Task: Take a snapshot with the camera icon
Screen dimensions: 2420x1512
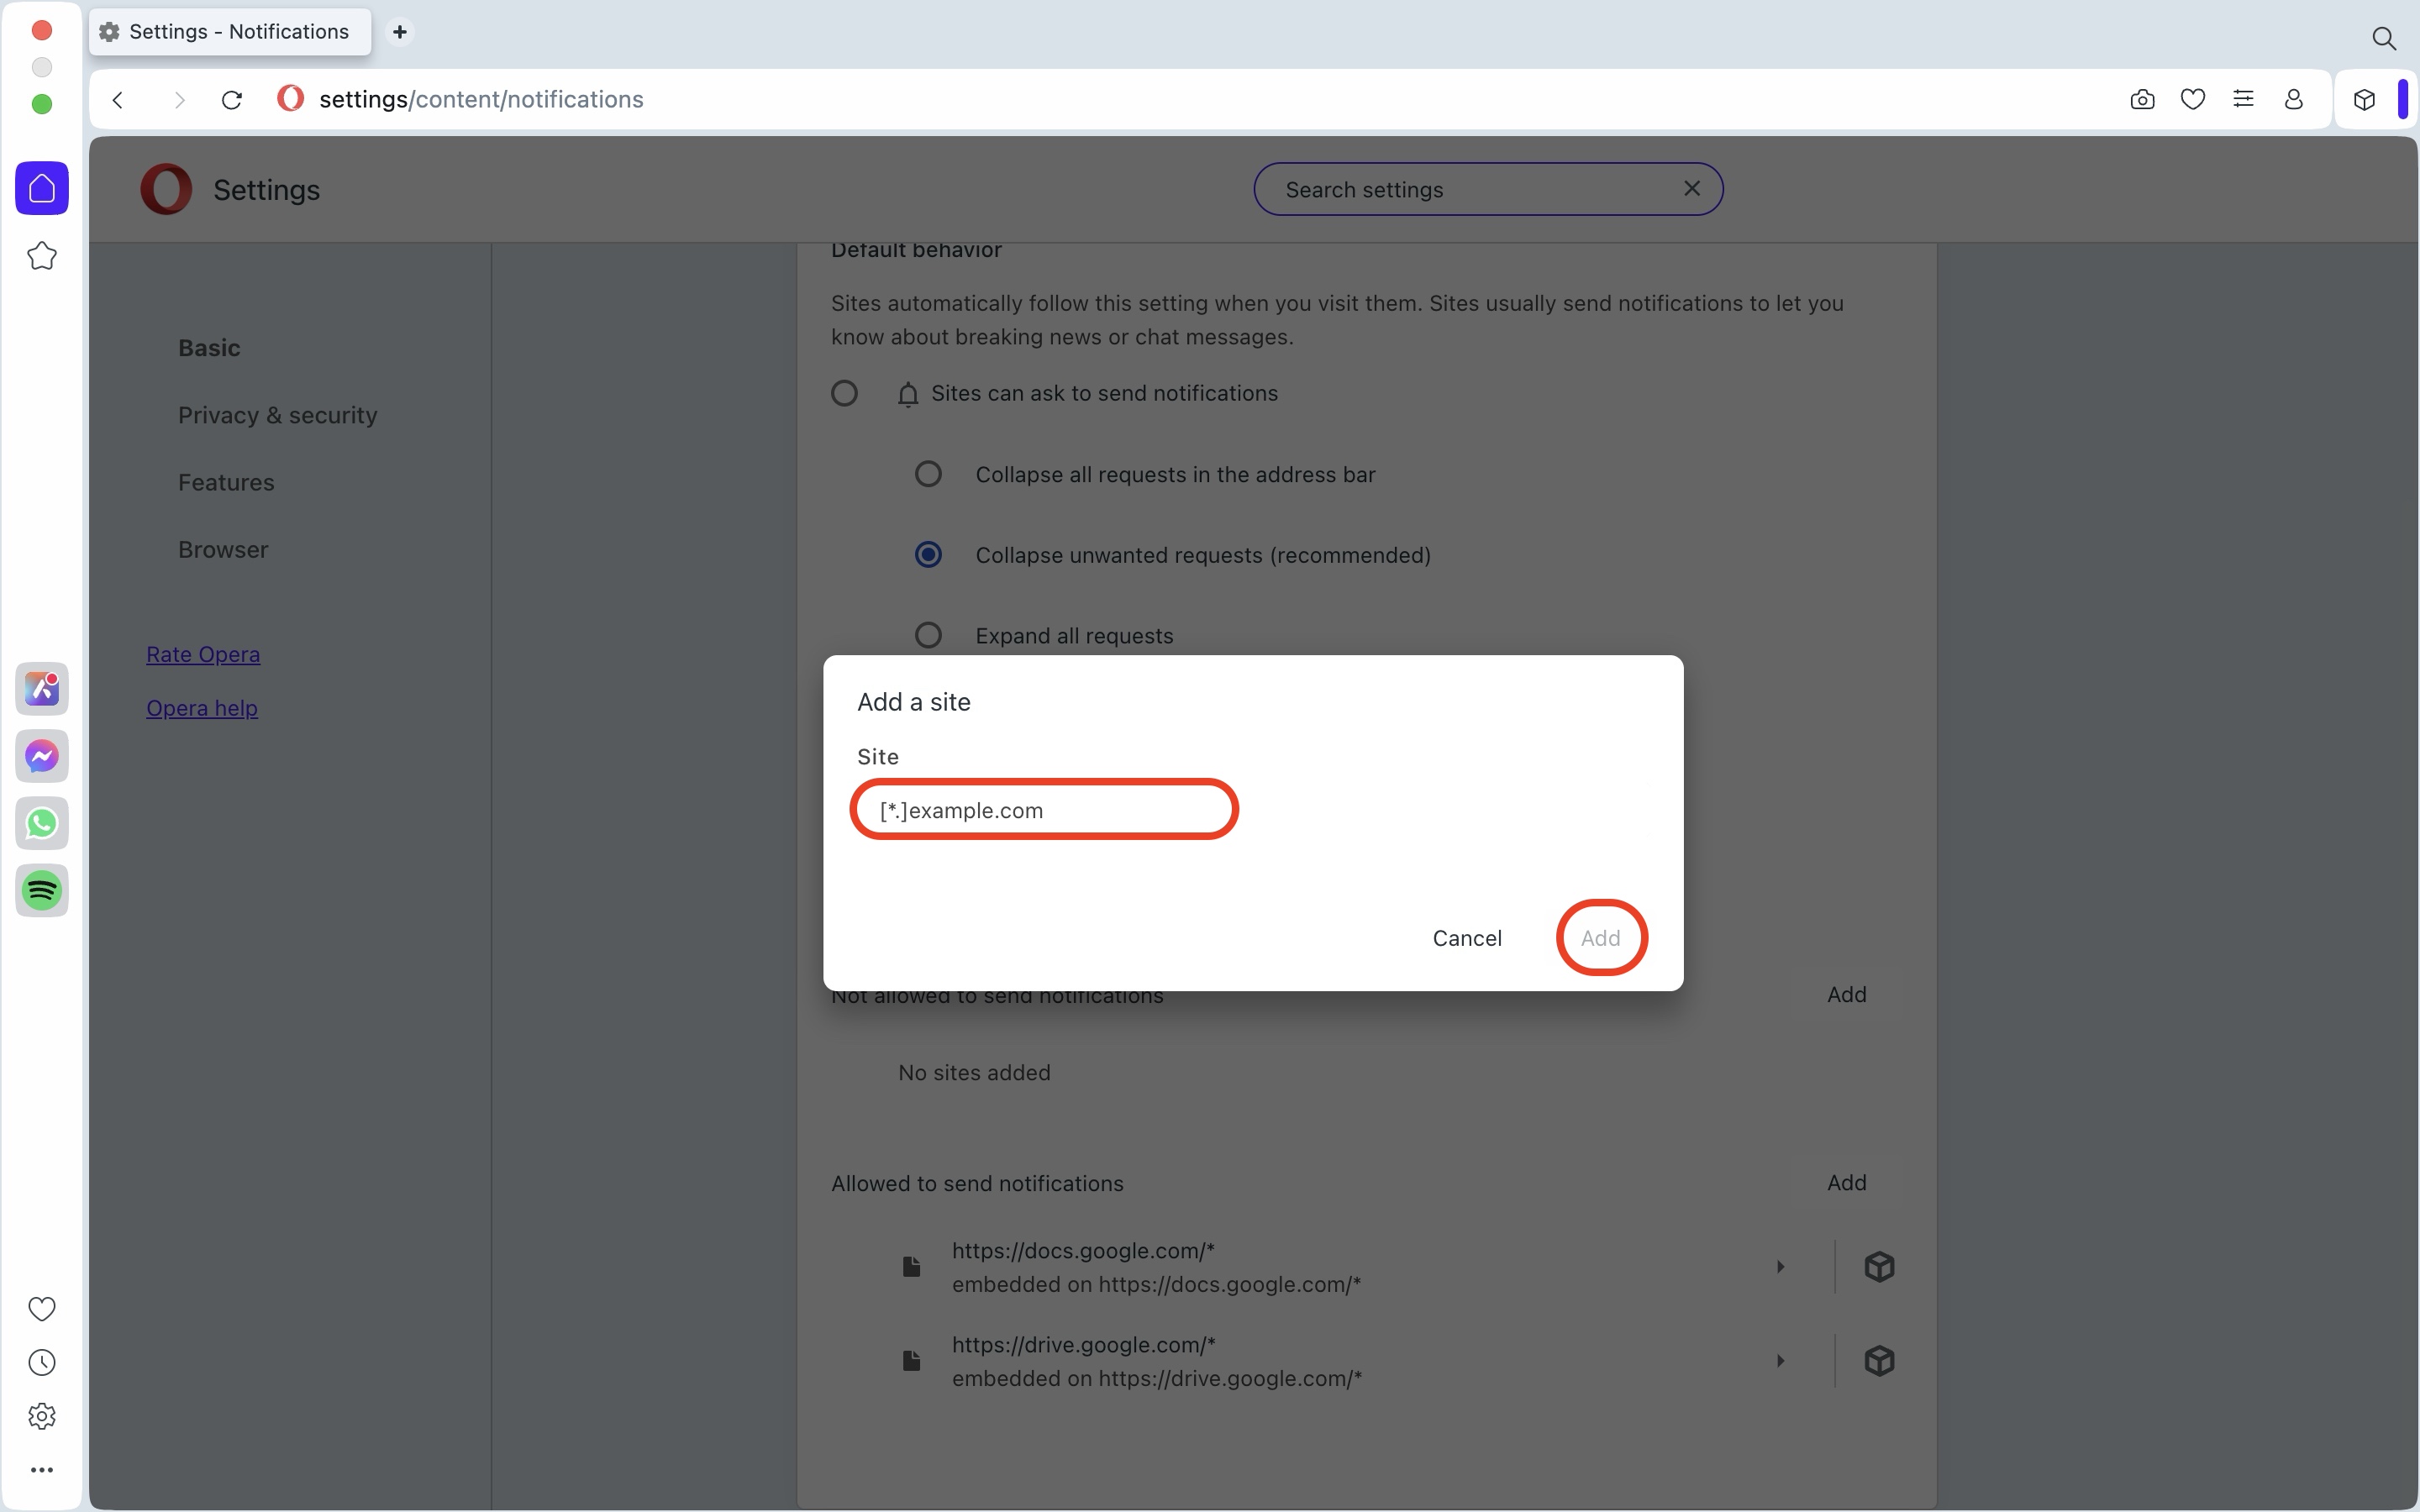Action: point(2142,99)
